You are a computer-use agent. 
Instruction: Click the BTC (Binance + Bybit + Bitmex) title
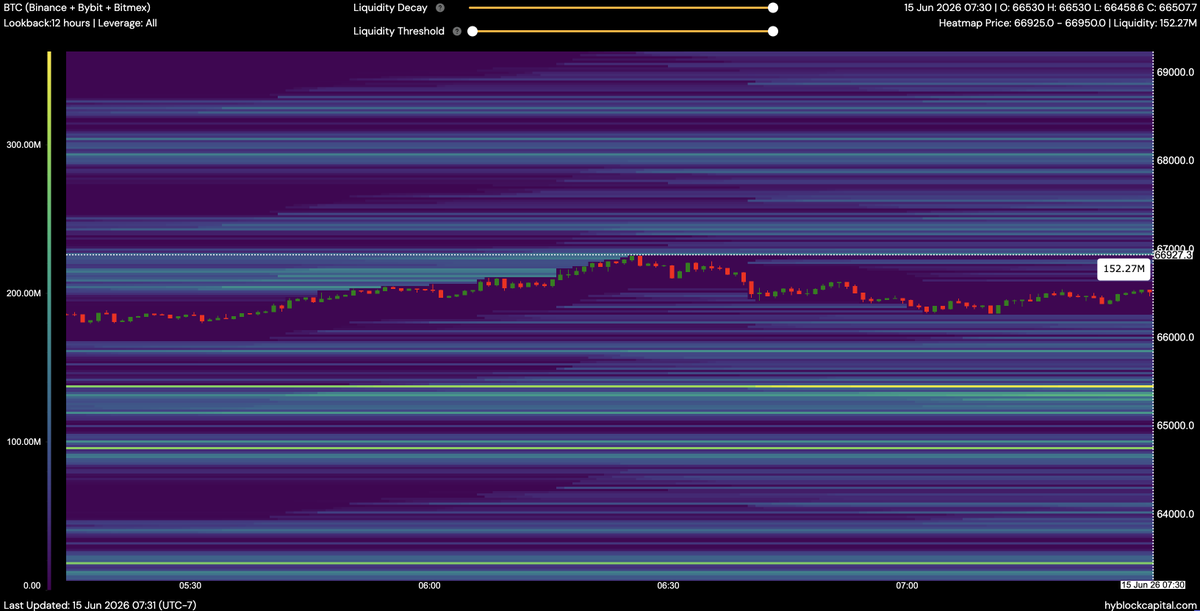click(77, 8)
